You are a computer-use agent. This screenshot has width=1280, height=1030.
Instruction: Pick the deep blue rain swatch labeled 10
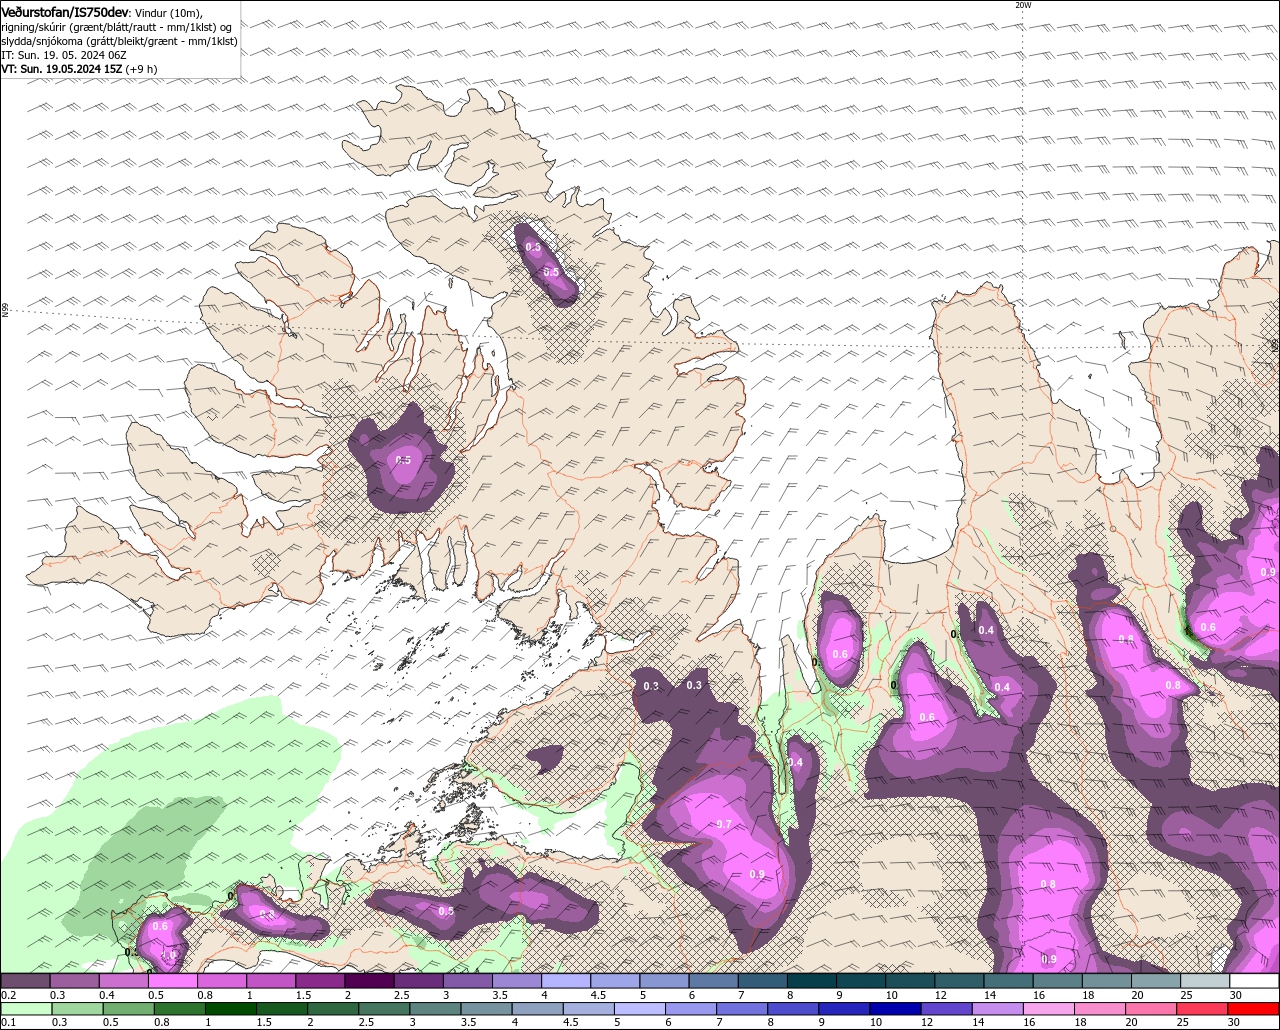click(896, 1008)
